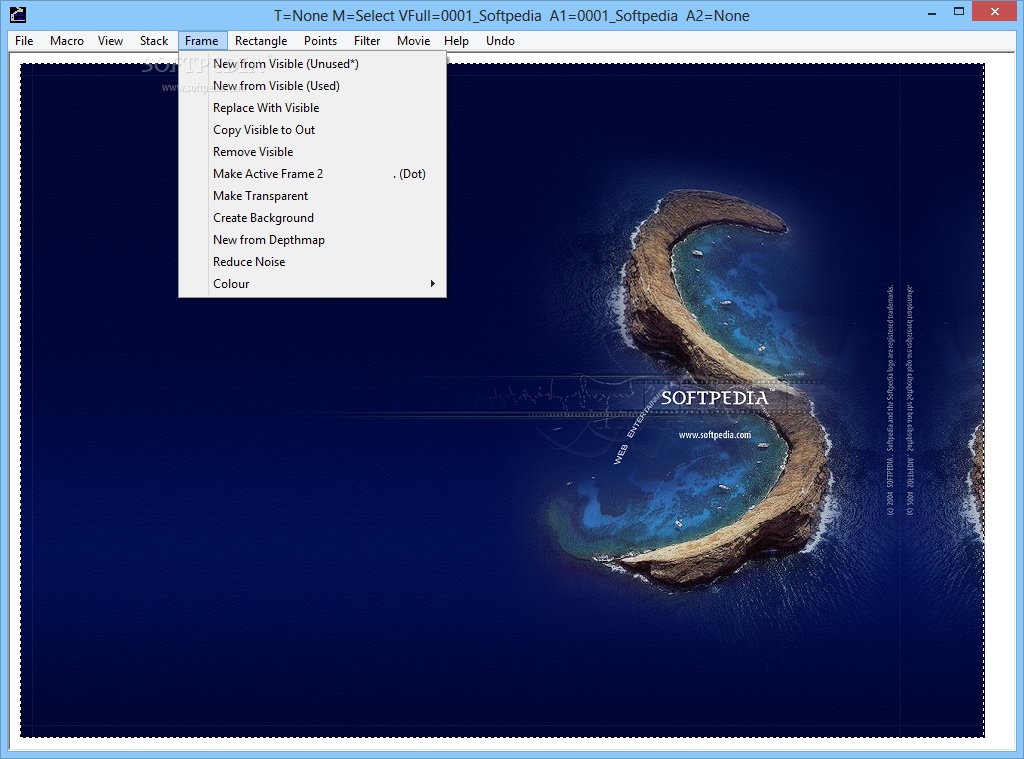The image size is (1024, 759).
Task: Open the Movie menu
Action: pos(413,40)
